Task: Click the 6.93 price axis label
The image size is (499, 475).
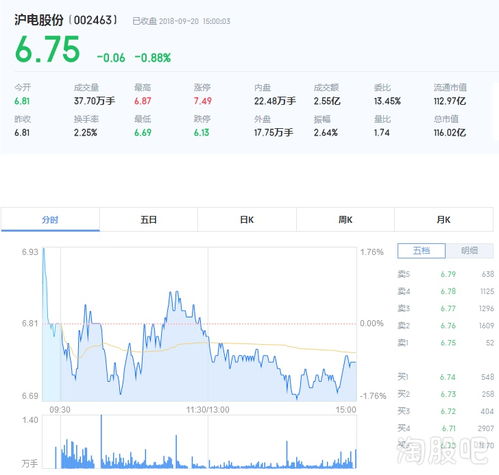Action: point(30,252)
